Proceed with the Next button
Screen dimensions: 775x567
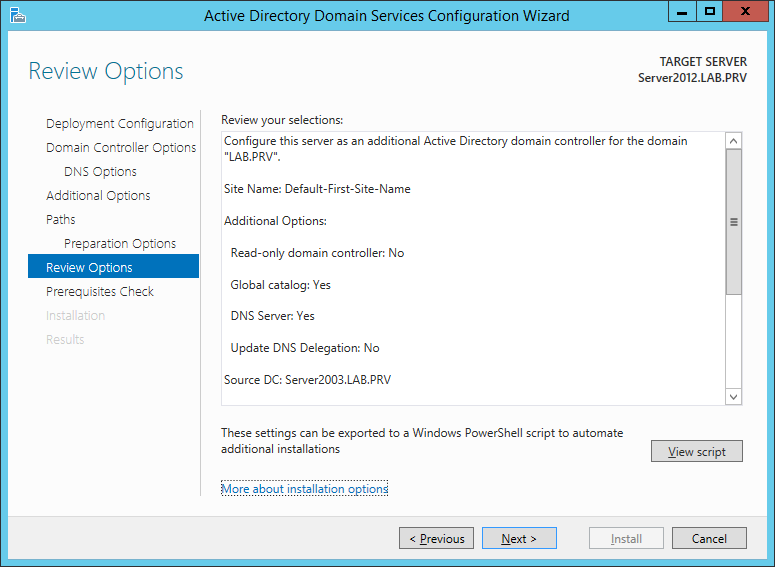(x=519, y=538)
